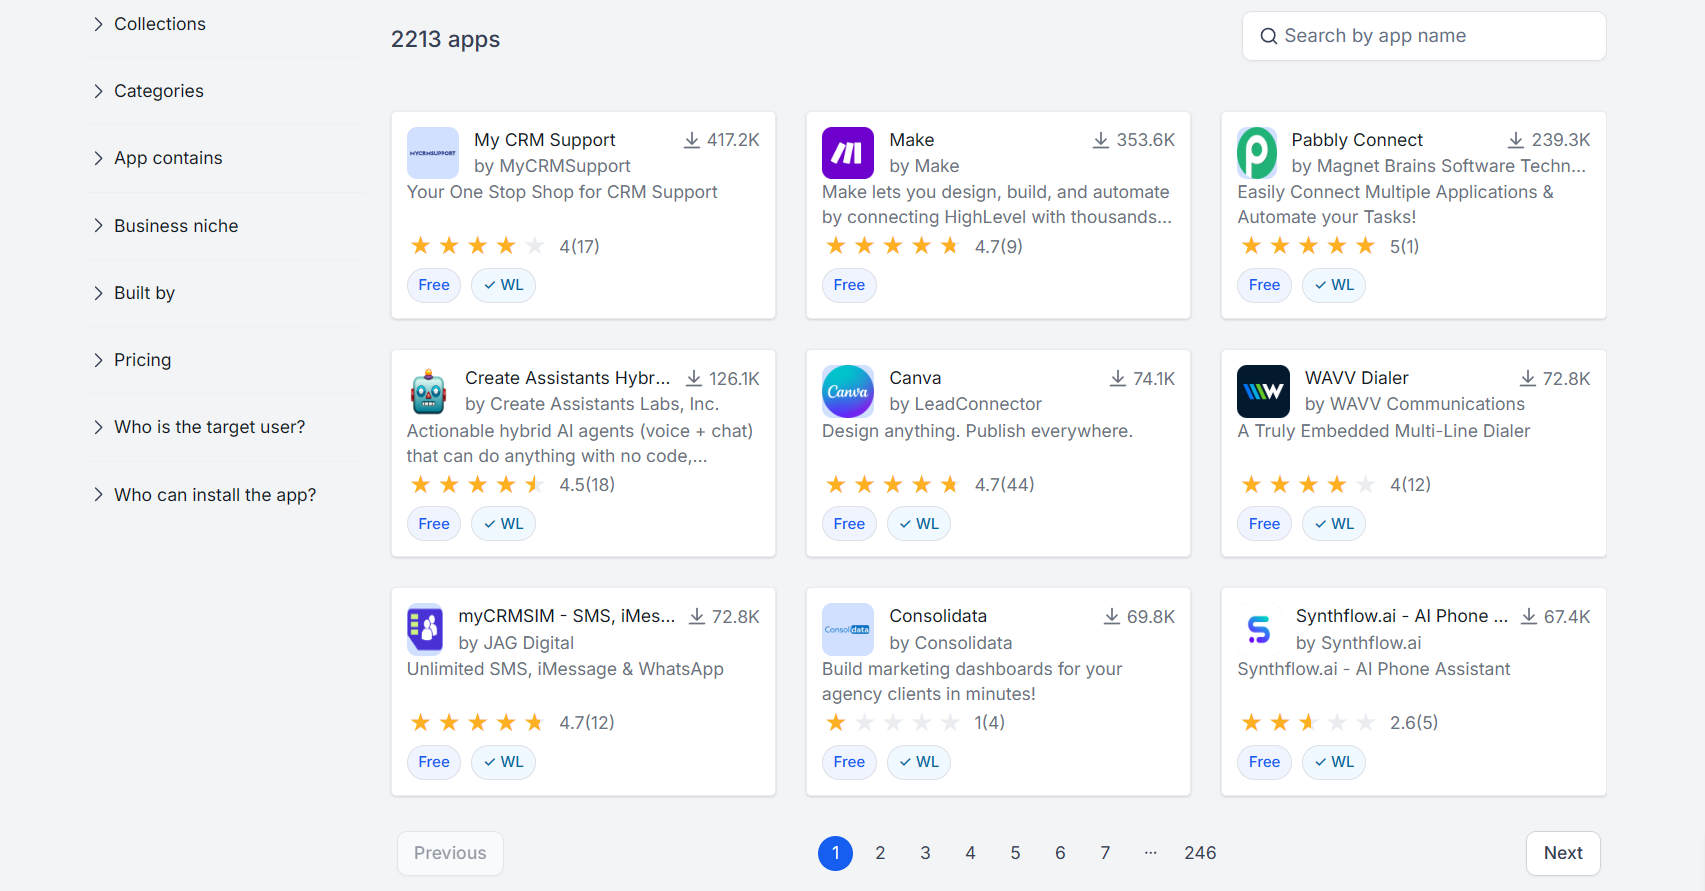The height and width of the screenshot is (891, 1705).
Task: Click download icon beside 126.1K
Action: (x=694, y=378)
